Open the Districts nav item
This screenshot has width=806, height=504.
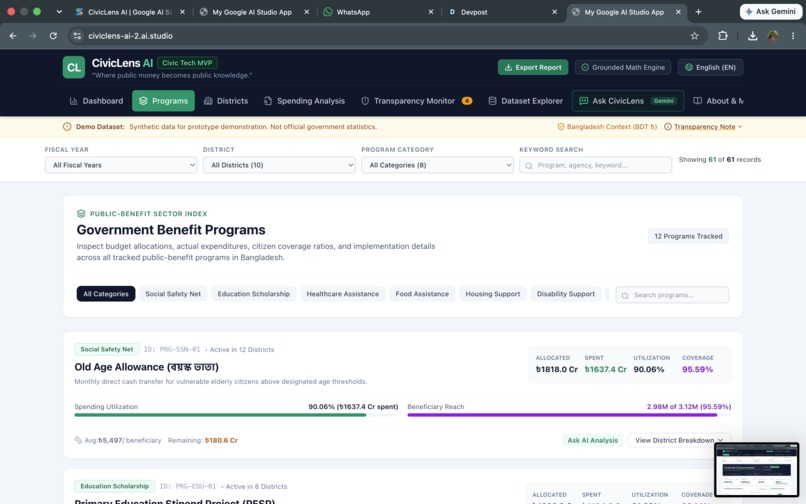pos(226,101)
